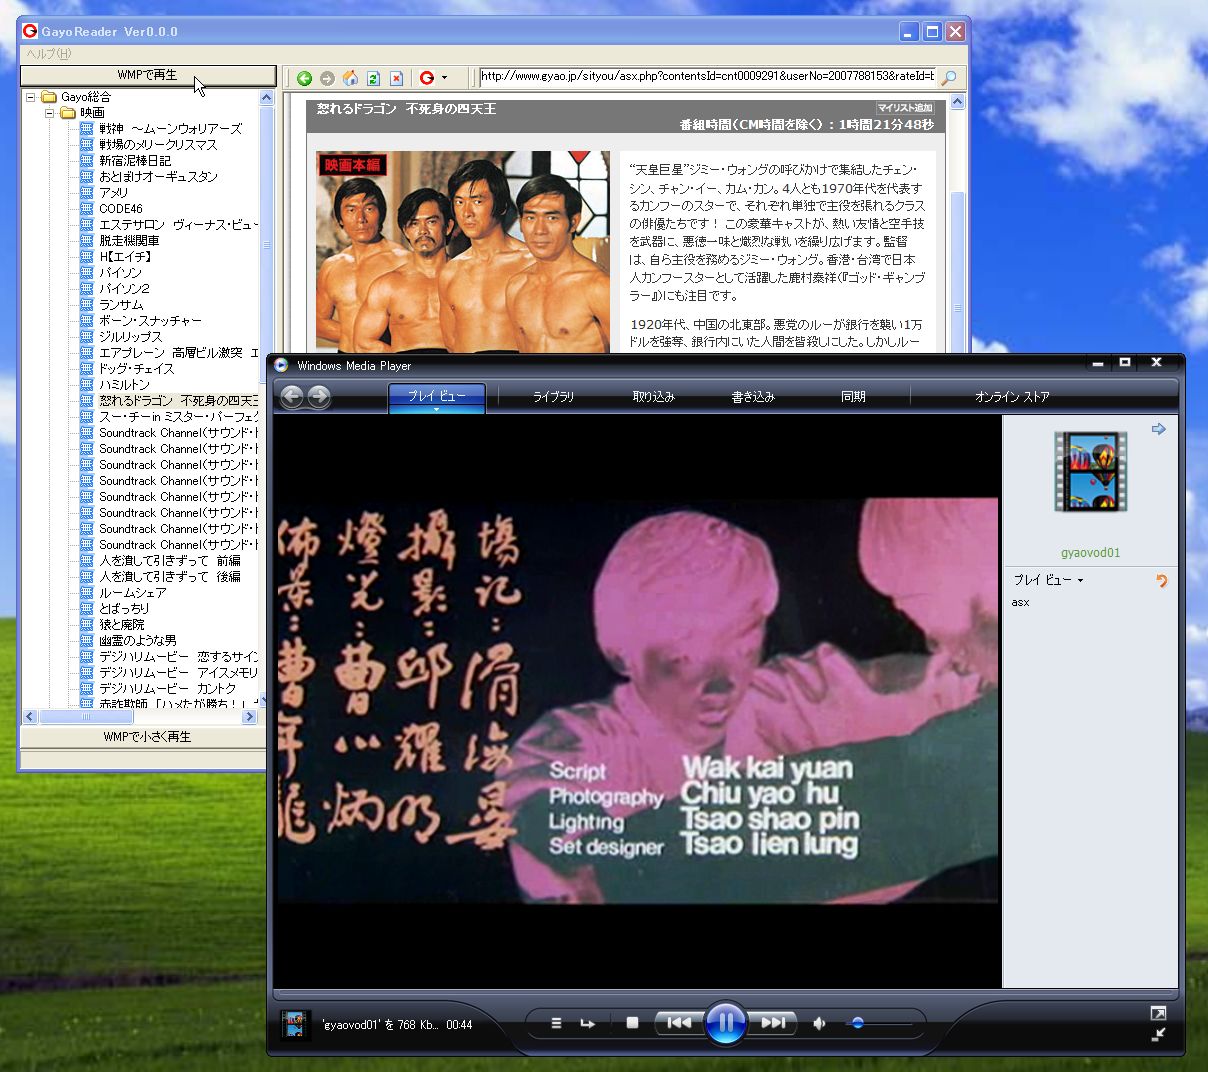Click the WMPで小さく再生 button

point(148,737)
